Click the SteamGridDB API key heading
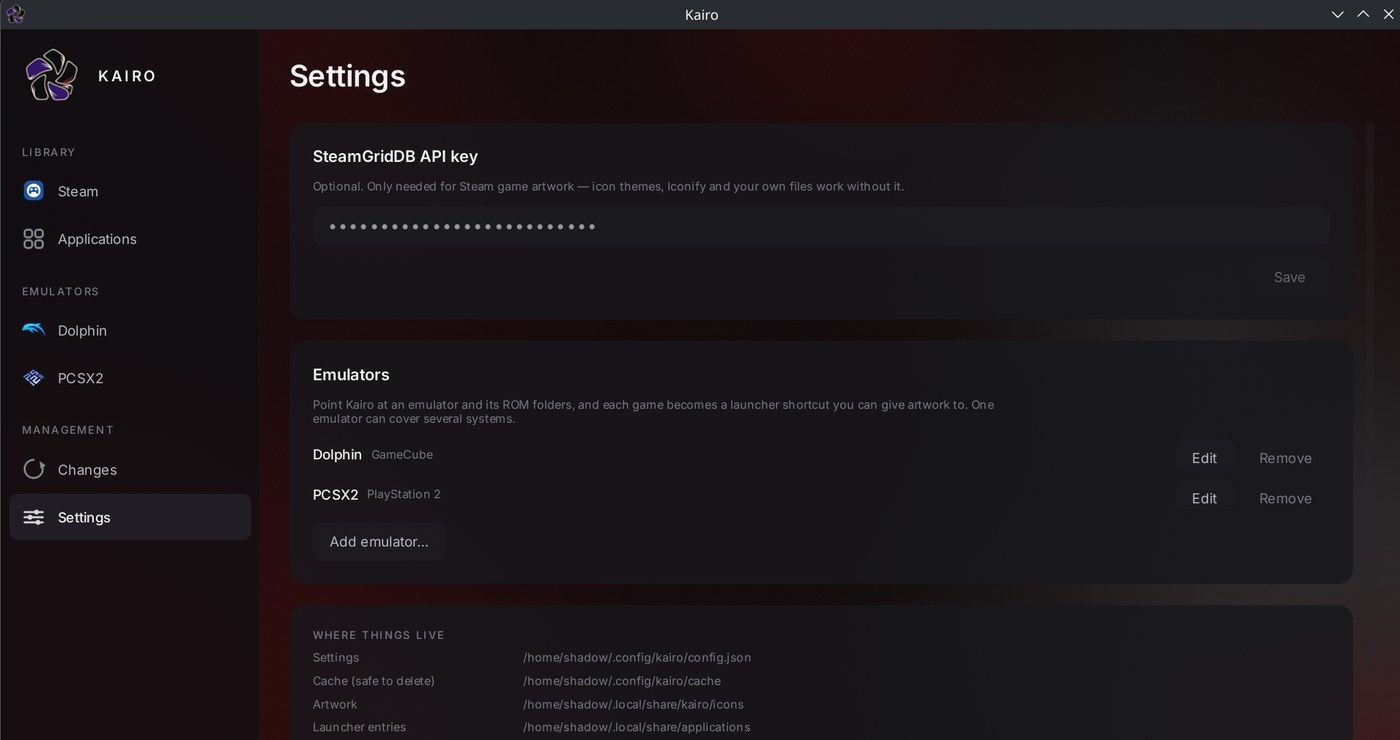1400x740 pixels. click(x=395, y=156)
